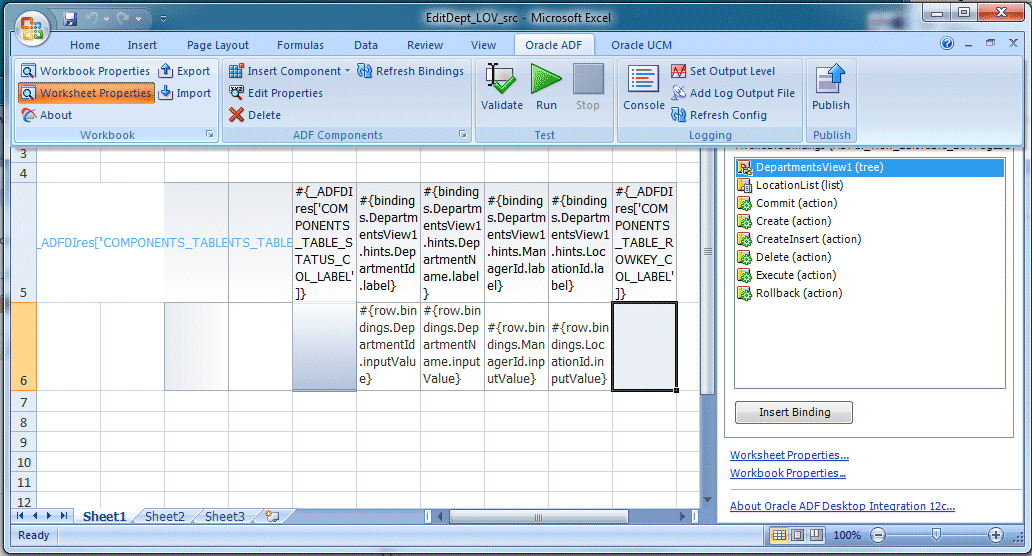Click the Office button
Viewport: 1032px width, 556px height.
(x=32, y=28)
